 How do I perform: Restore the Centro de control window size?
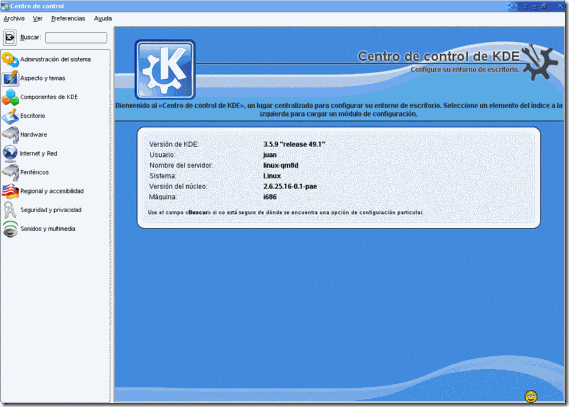(x=544, y=6)
